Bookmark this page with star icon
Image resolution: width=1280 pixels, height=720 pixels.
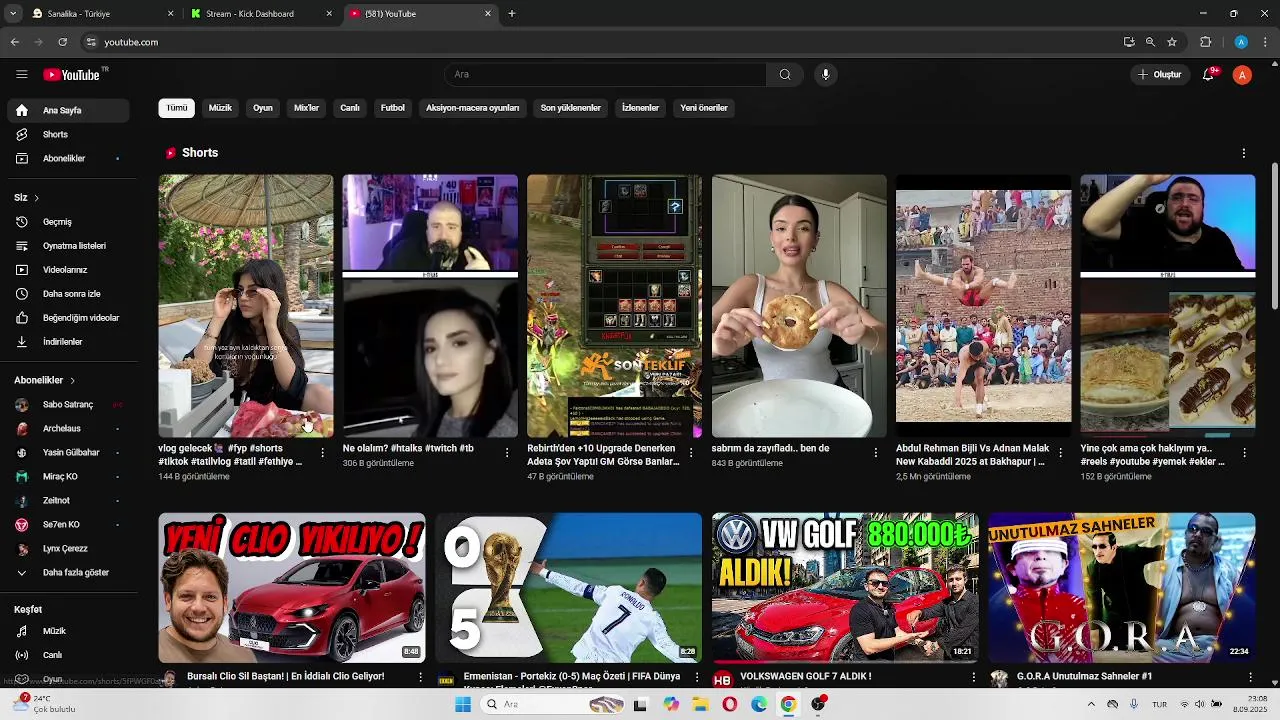click(x=1172, y=42)
